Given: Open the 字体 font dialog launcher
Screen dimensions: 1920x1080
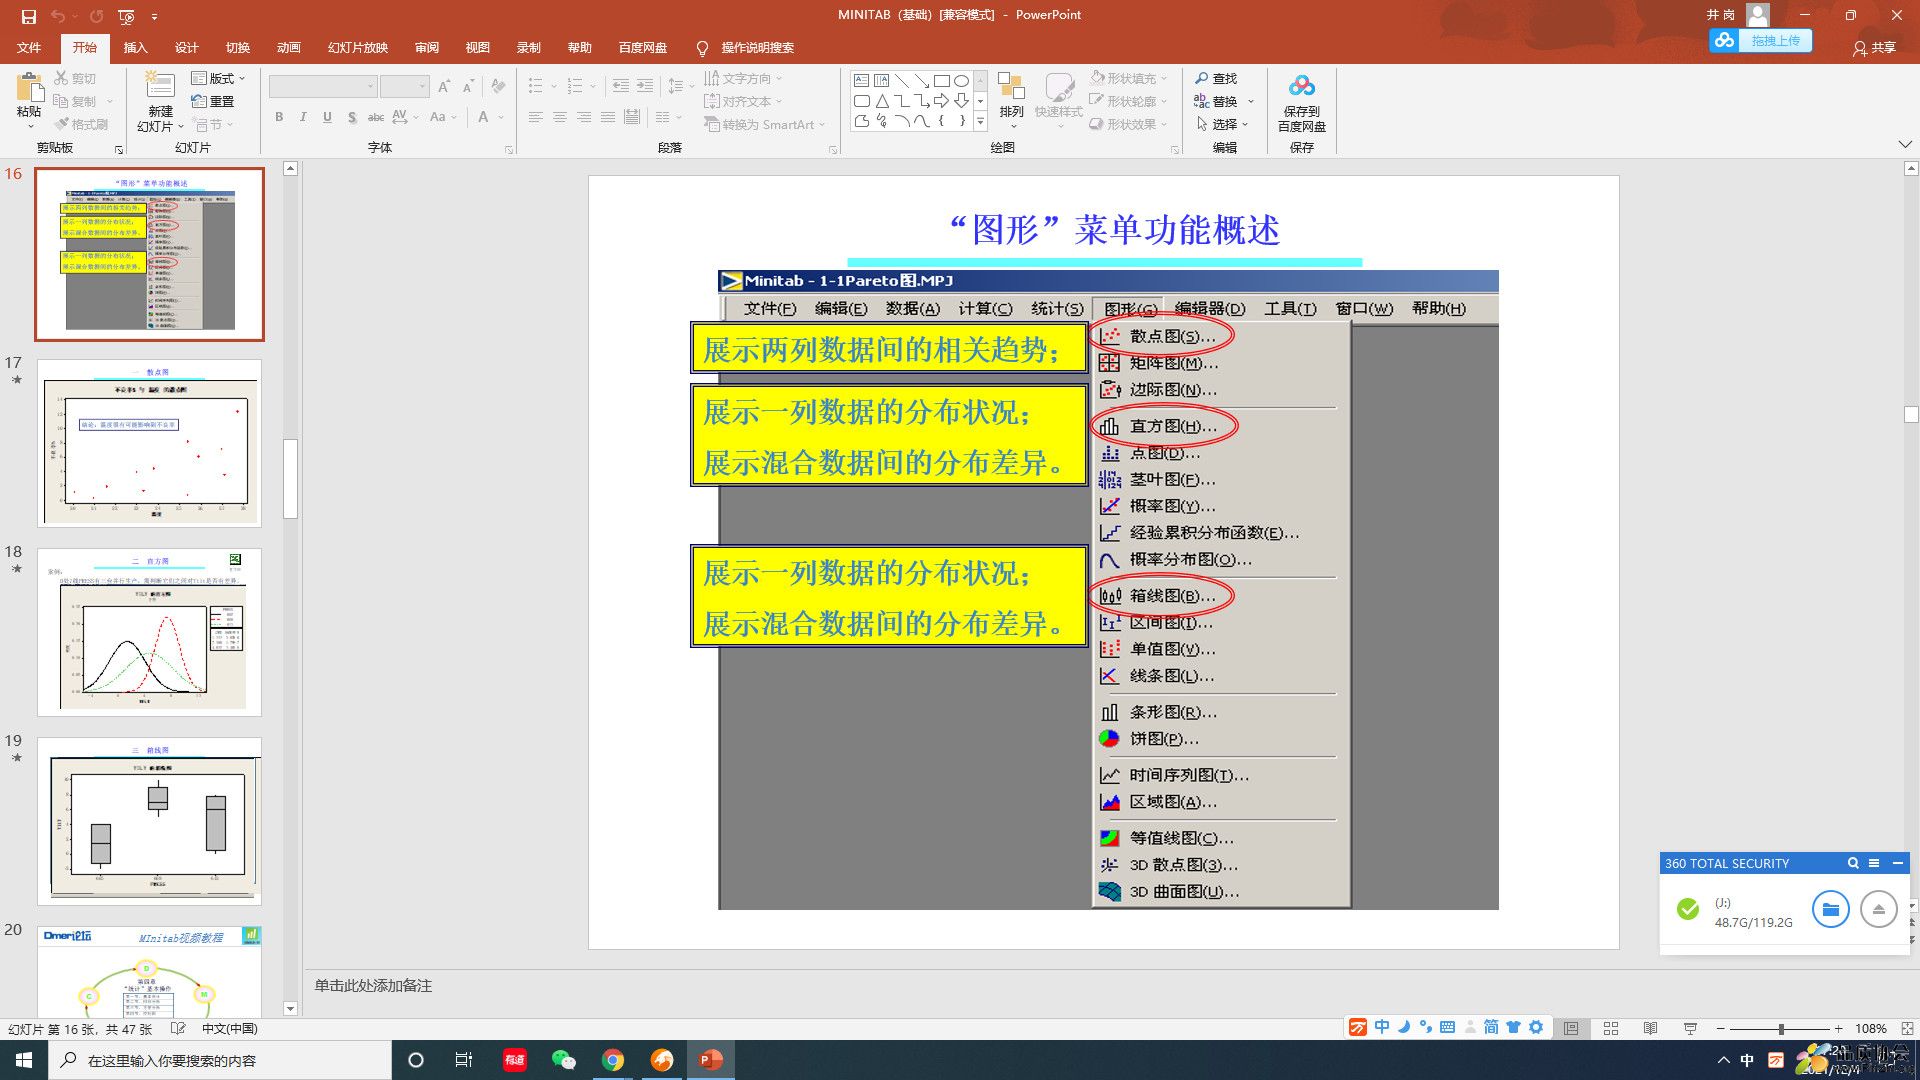Looking at the screenshot, I should pos(509,149).
